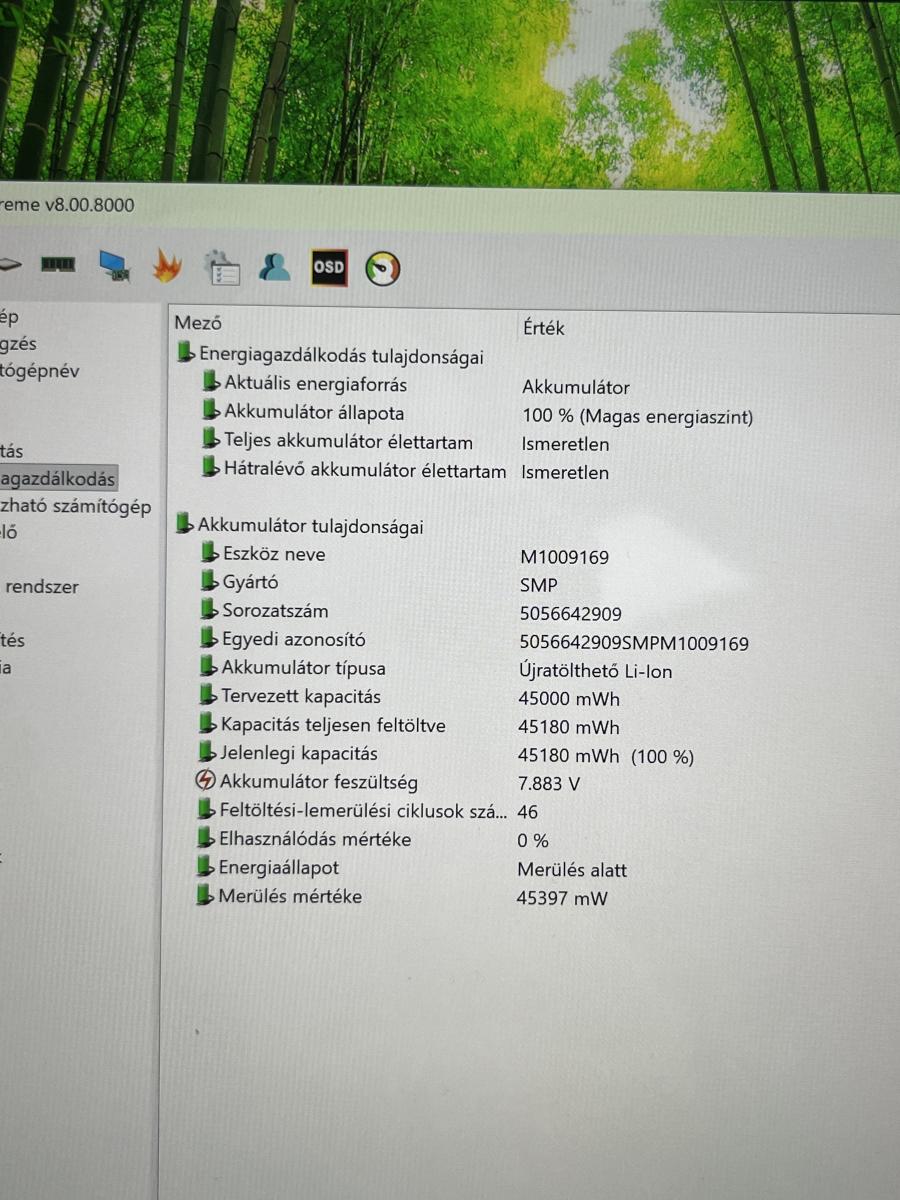
Task: Select the 'tógépnév' sidebar entry
Action: [40, 371]
